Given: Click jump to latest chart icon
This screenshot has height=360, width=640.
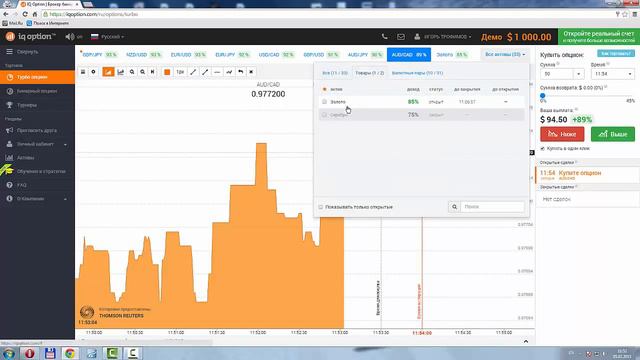Looking at the screenshot, I should [153, 72].
